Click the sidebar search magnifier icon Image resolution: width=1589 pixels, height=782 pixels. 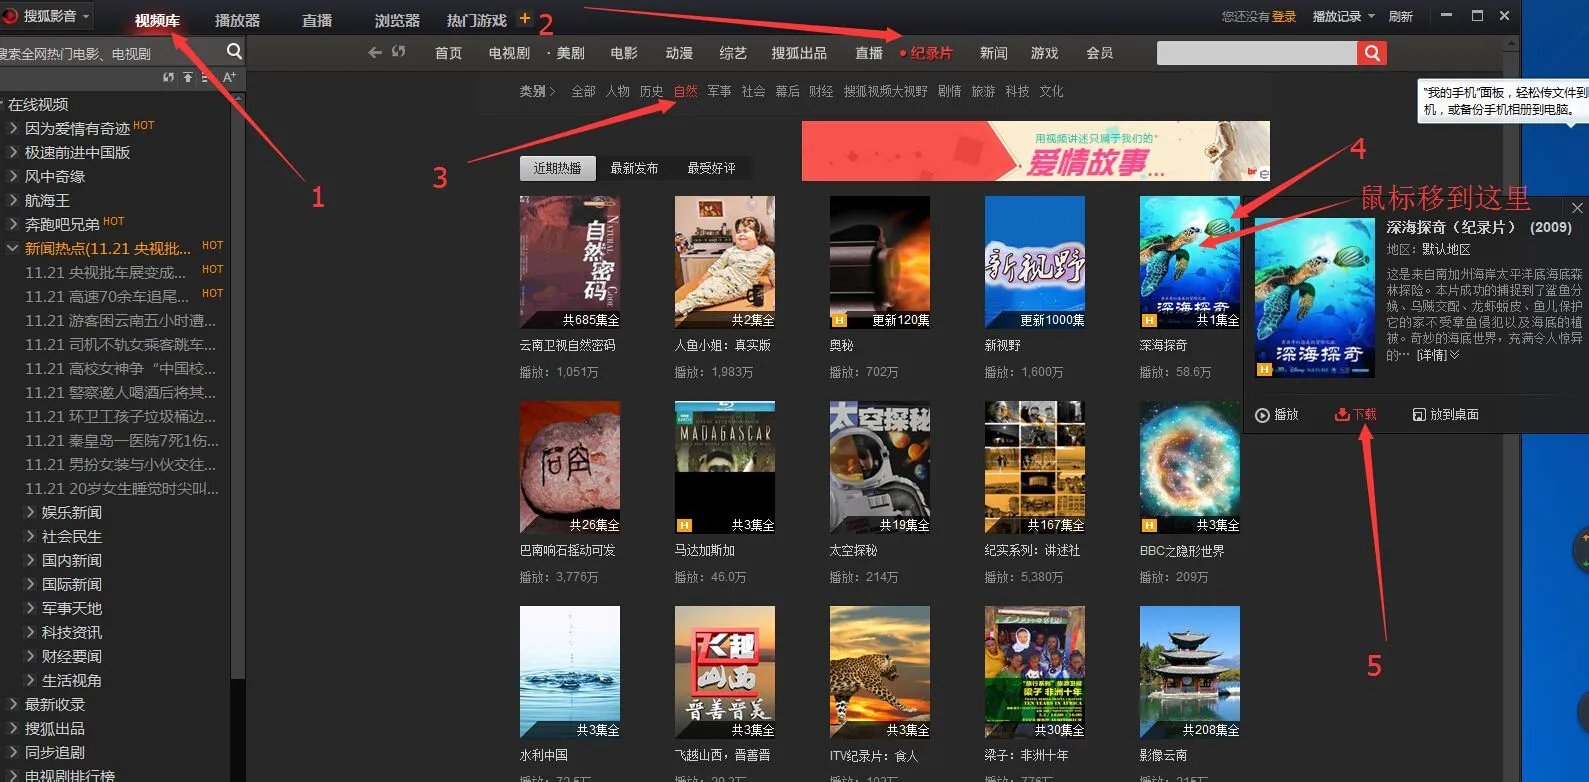coord(234,51)
